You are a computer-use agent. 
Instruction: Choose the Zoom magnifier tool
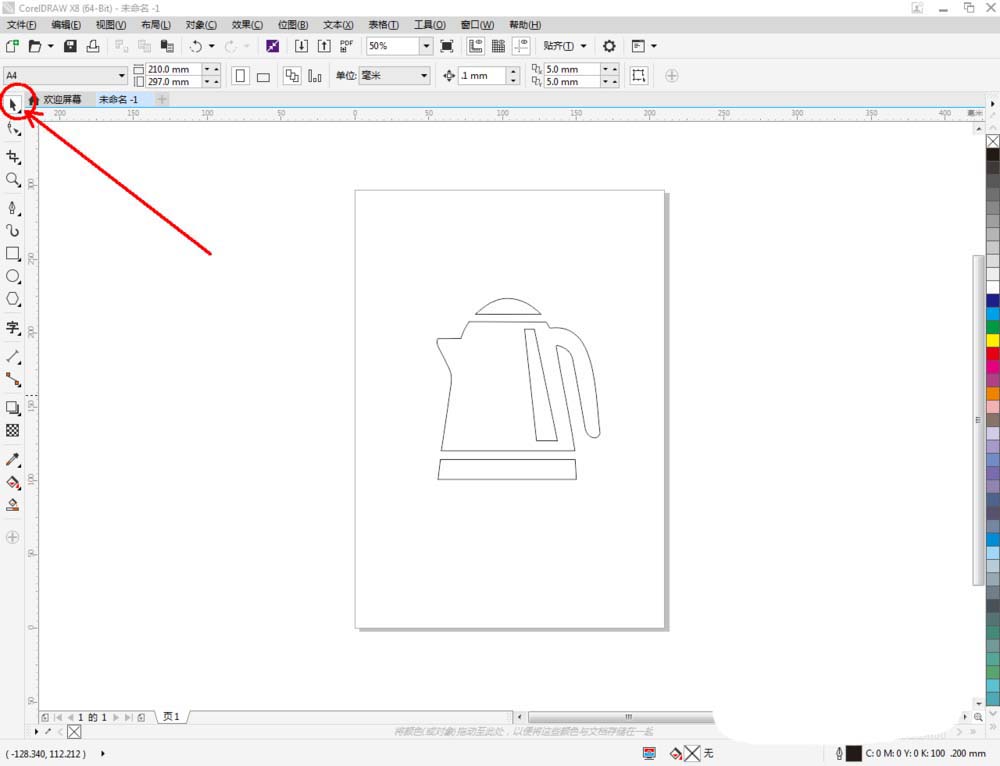tap(13, 180)
